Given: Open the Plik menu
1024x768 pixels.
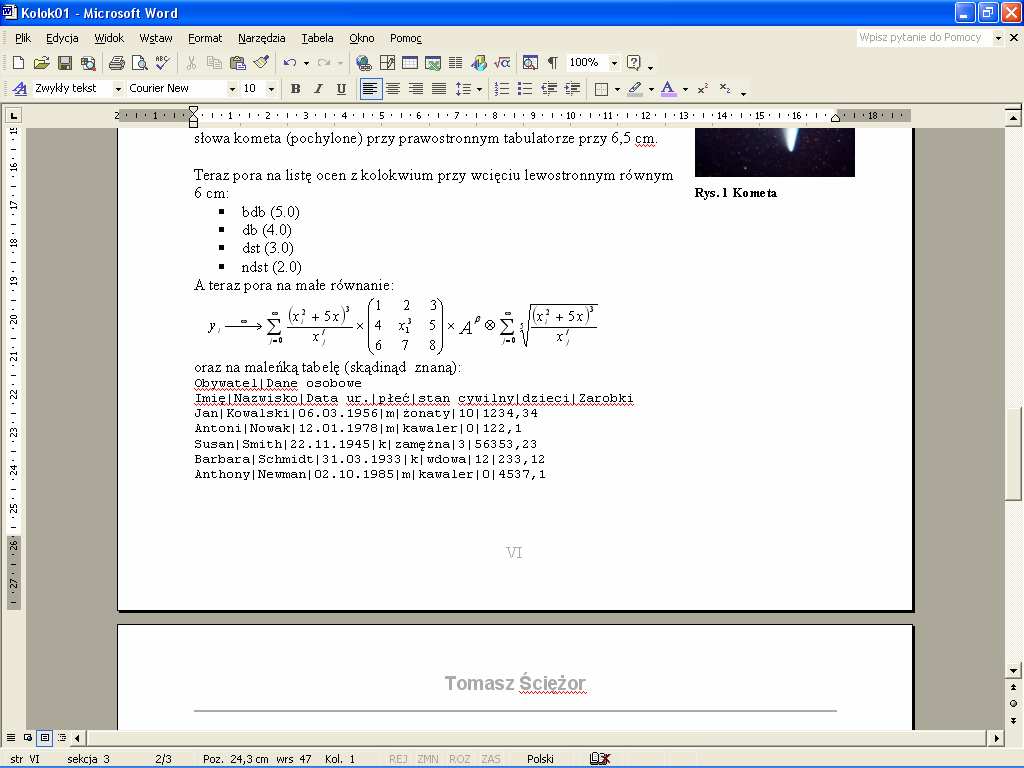Looking at the screenshot, I should pyautogui.click(x=23, y=38).
